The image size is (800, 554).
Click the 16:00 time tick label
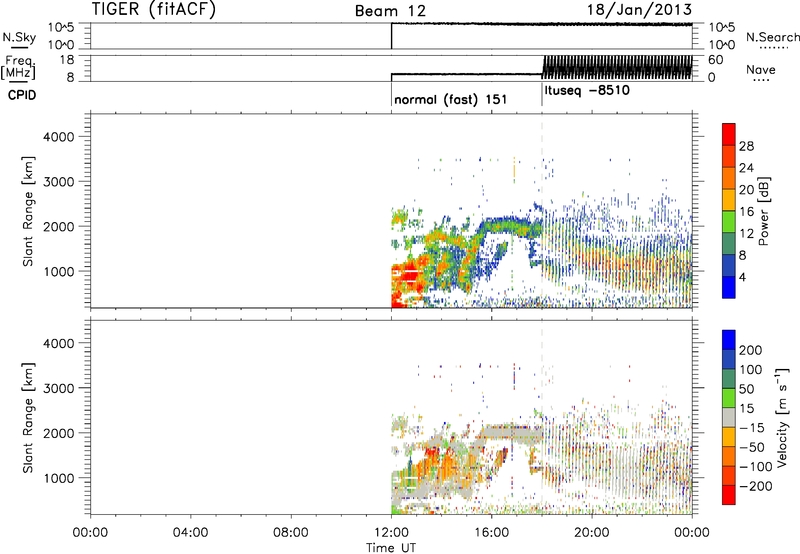(x=491, y=533)
